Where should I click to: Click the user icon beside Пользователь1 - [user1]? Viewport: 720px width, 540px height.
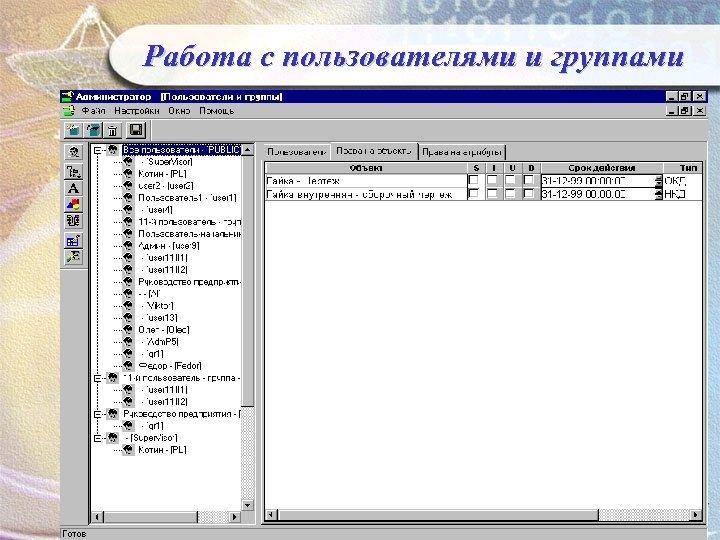(128, 197)
